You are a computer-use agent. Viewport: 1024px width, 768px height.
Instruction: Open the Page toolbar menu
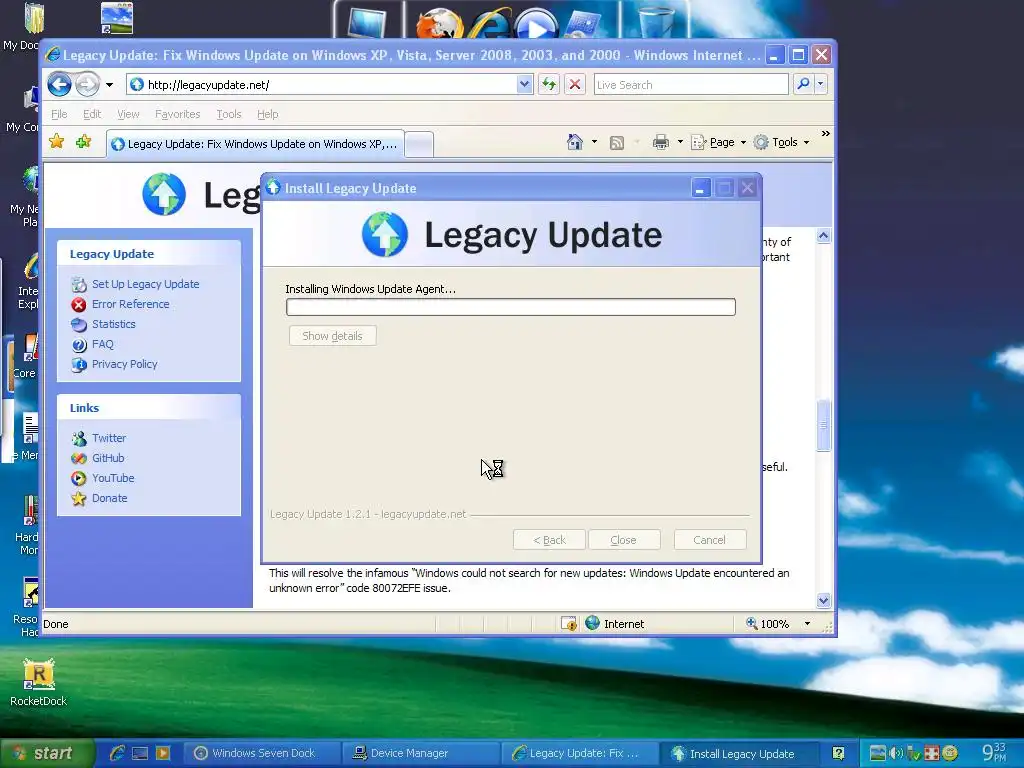point(718,142)
